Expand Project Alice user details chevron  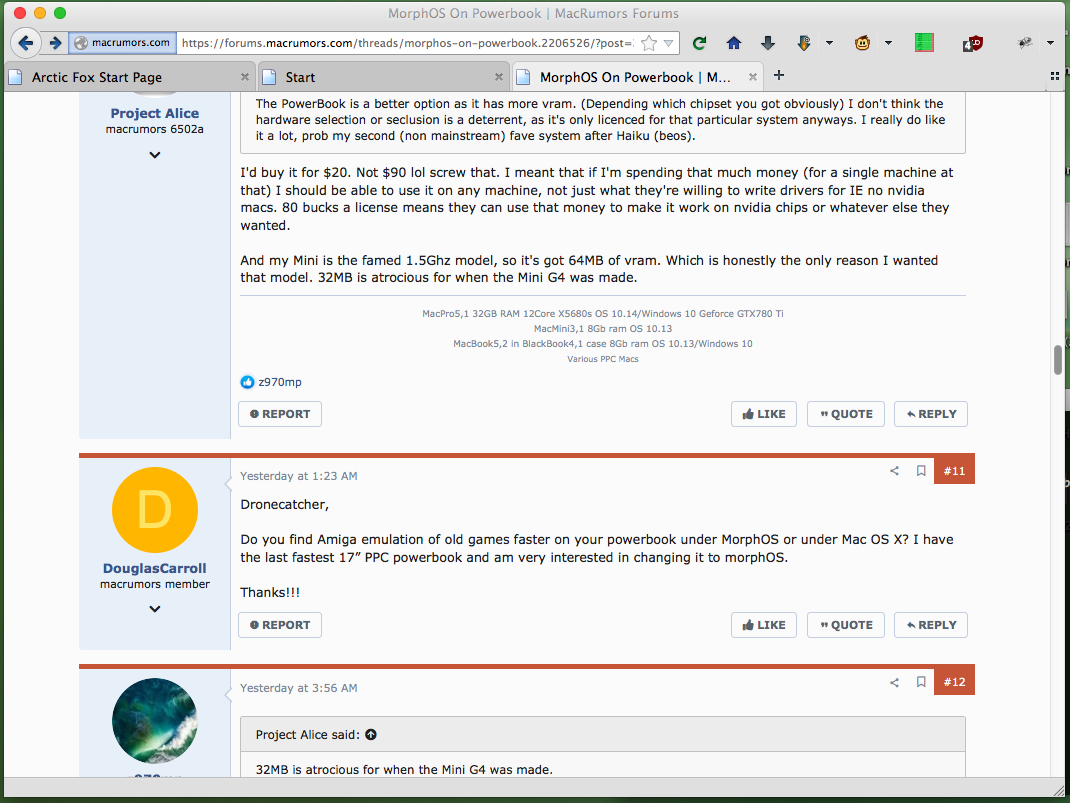coord(155,155)
